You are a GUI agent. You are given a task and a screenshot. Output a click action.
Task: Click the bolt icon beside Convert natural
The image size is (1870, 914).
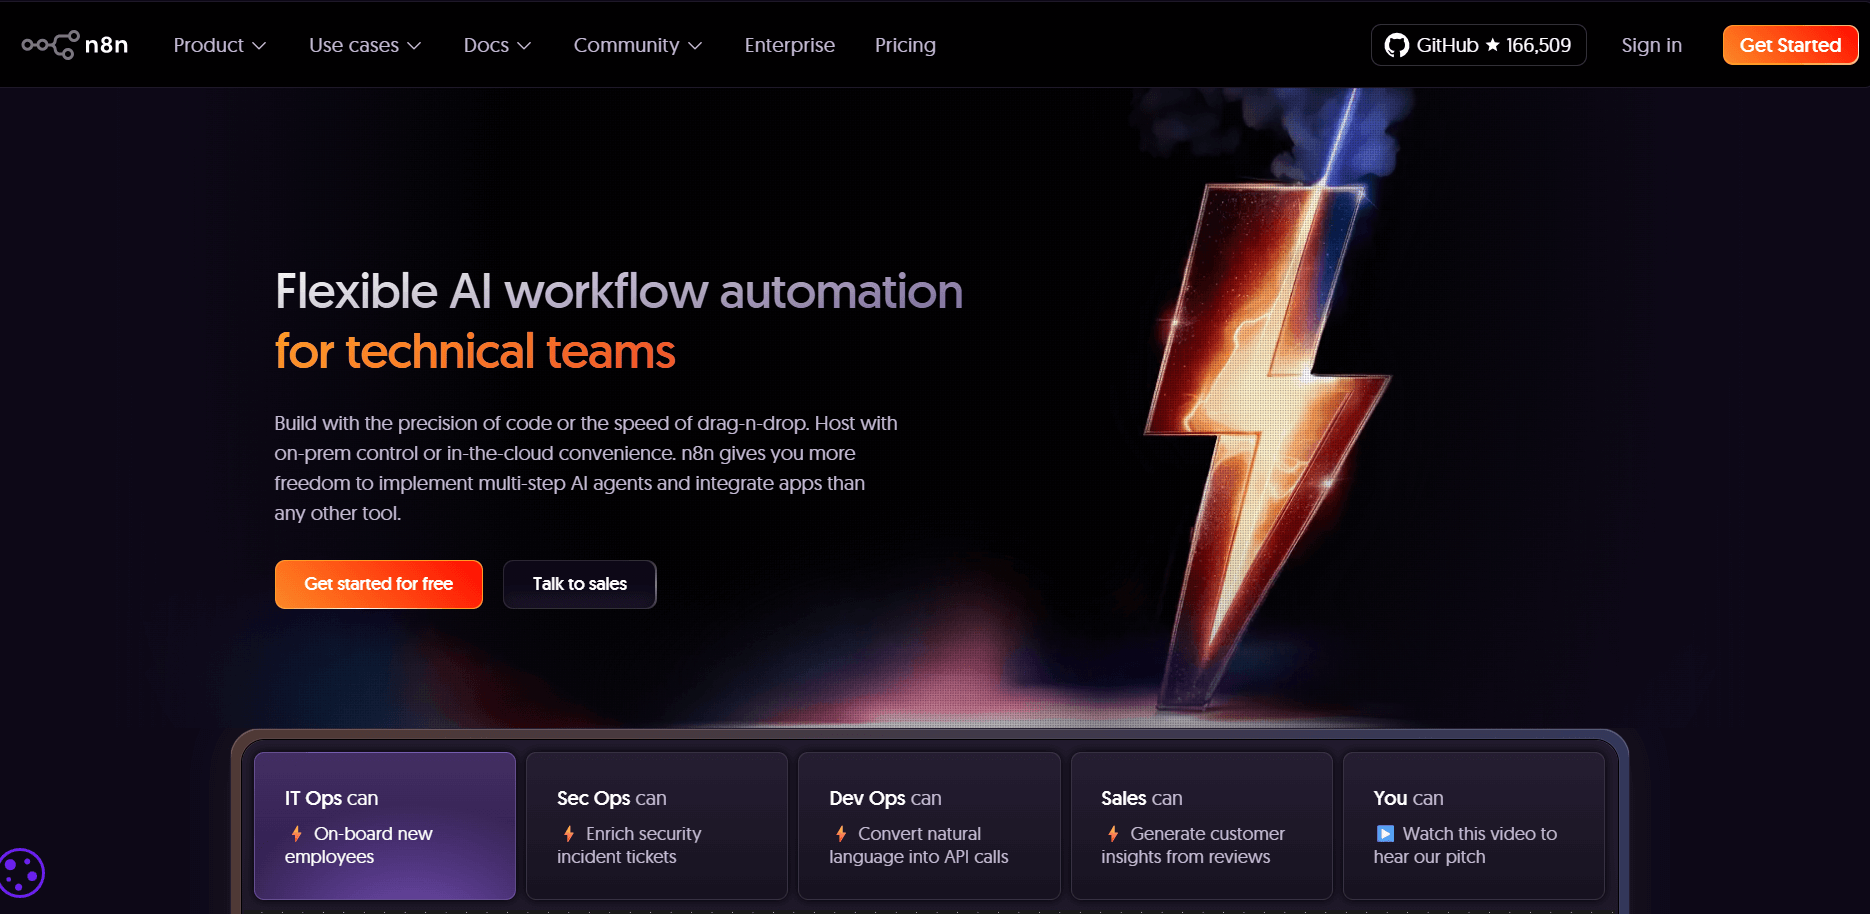[x=841, y=834]
